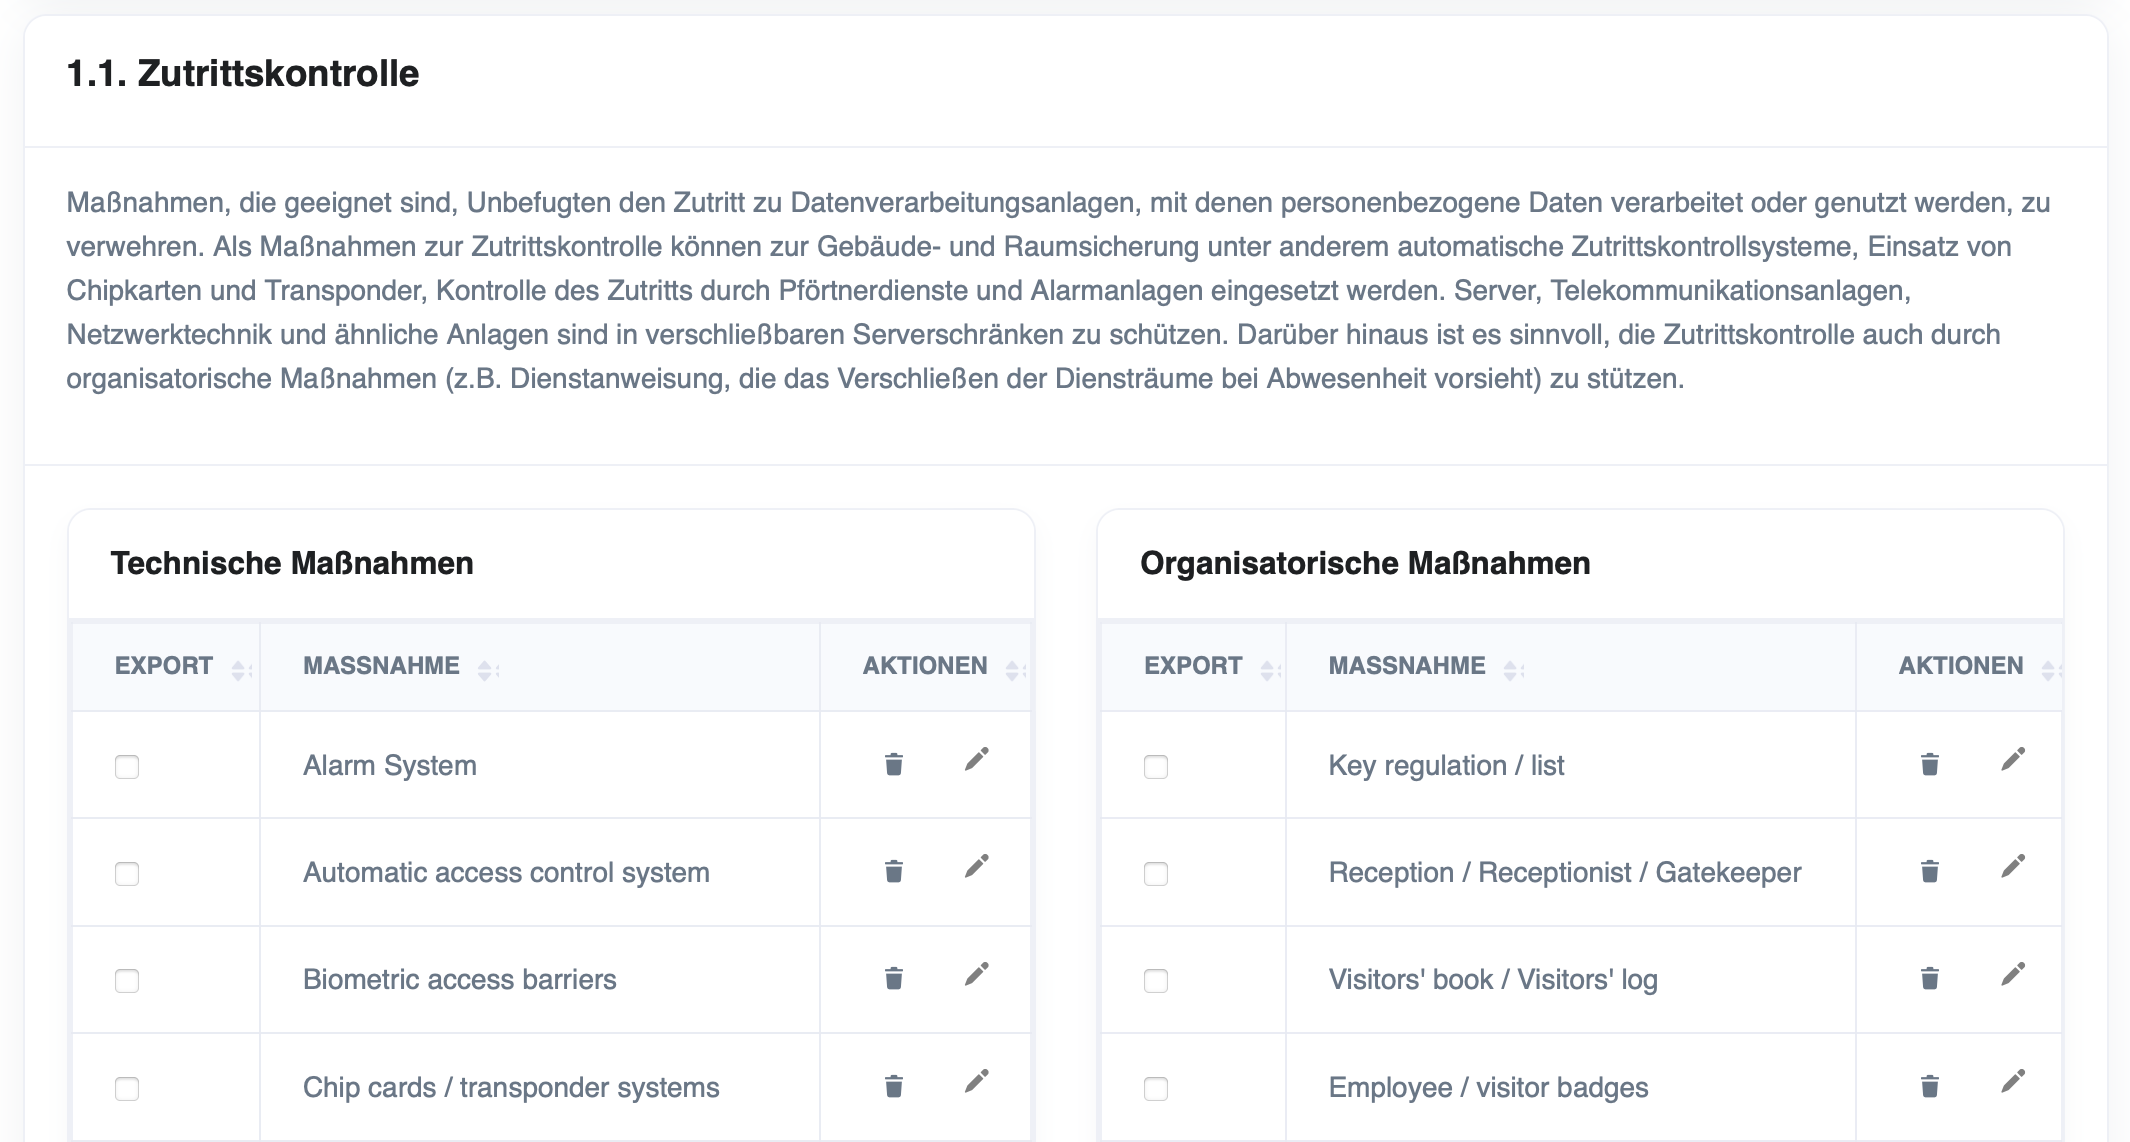
Task: Delete Reception / Receptionist / Gatekeeper row
Action: point(1930,872)
